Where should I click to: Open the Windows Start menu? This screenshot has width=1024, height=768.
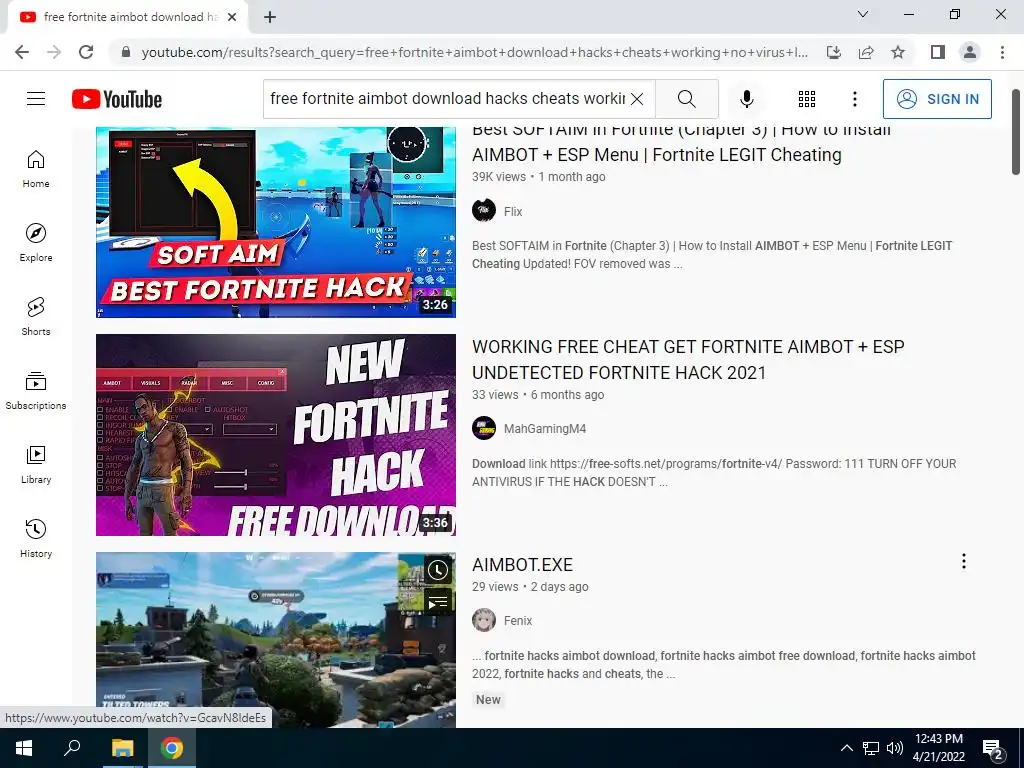coord(24,748)
